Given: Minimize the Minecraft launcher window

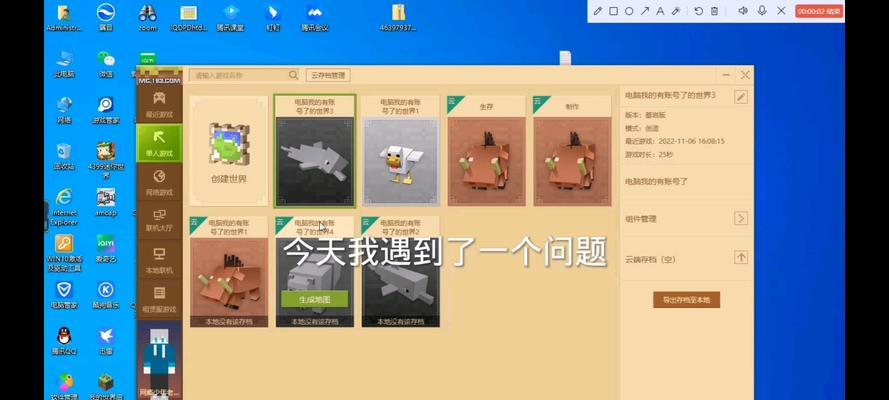Looking at the screenshot, I should point(726,75).
